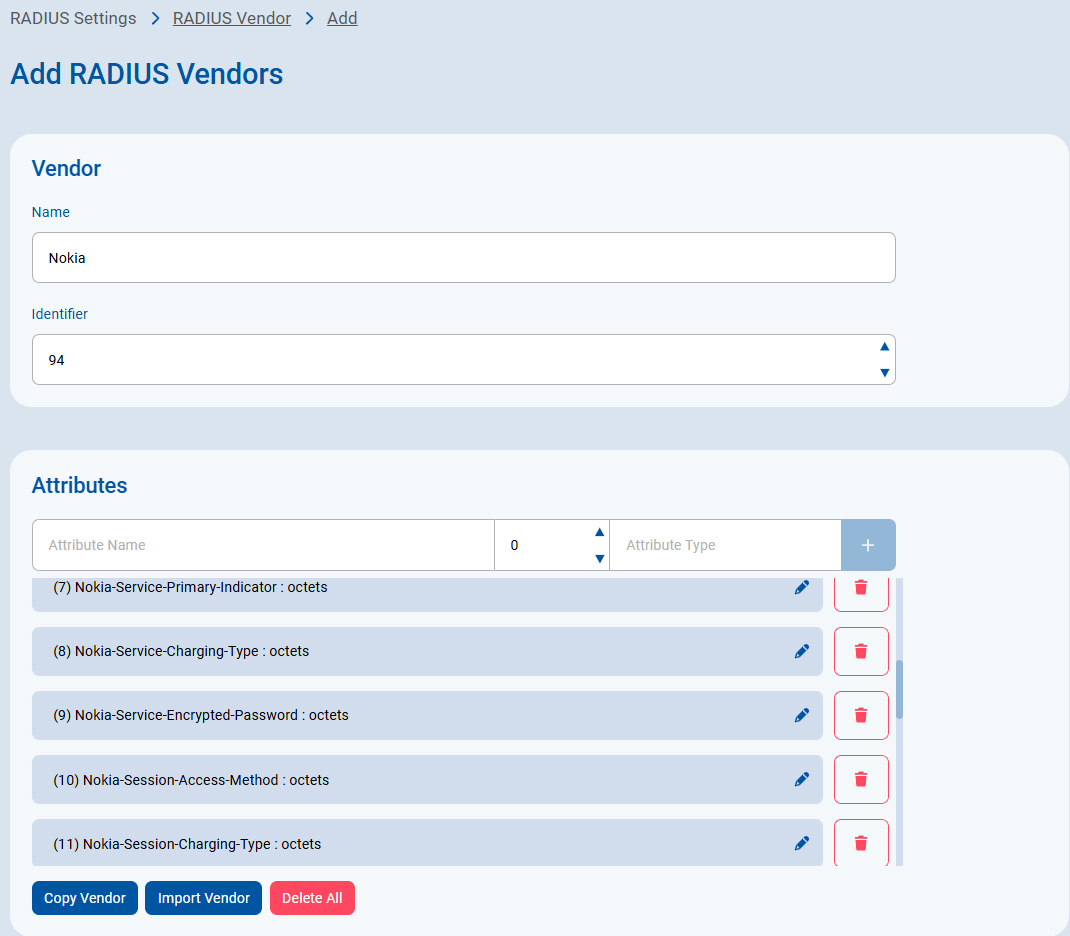Viewport: 1070px width, 936px height.
Task: Navigate to RADIUS Settings breadcrumb
Action: coord(73,18)
